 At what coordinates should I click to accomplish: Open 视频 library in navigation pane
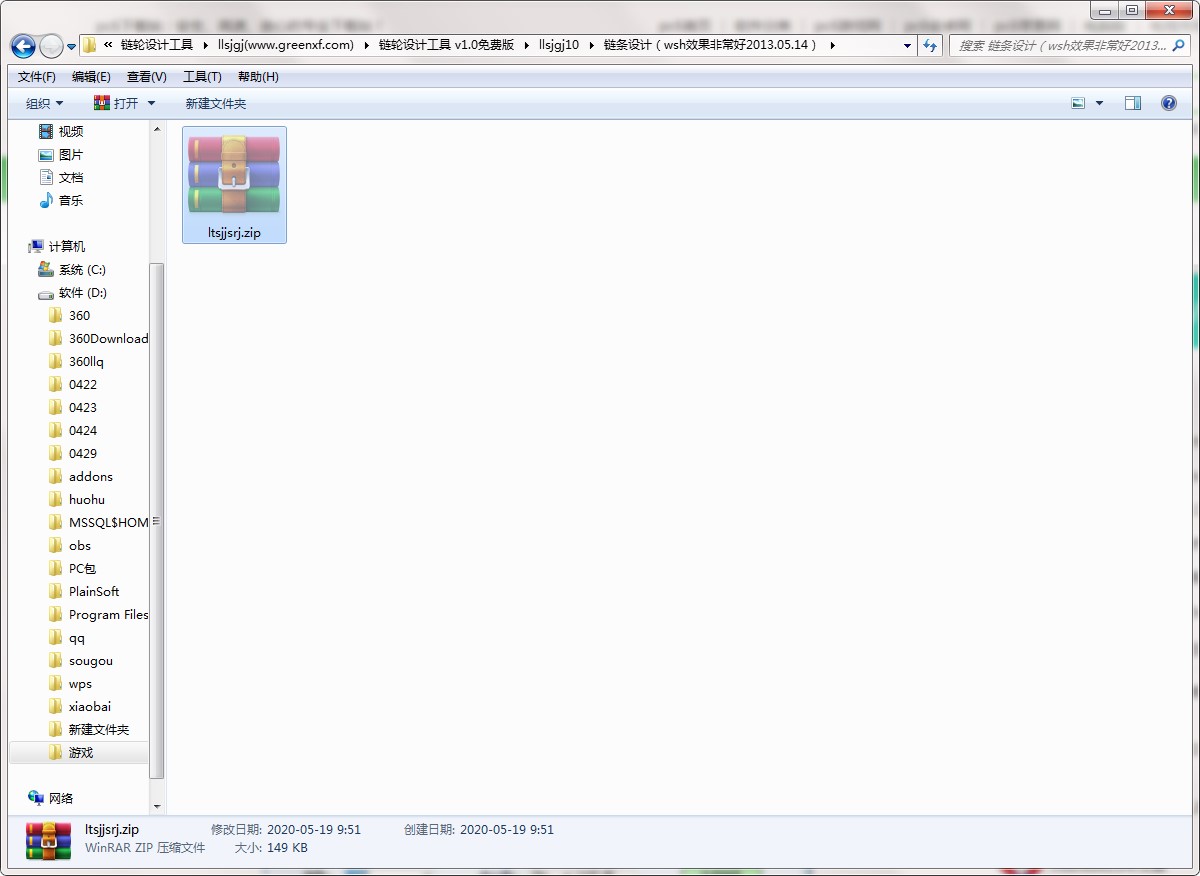click(x=61, y=131)
